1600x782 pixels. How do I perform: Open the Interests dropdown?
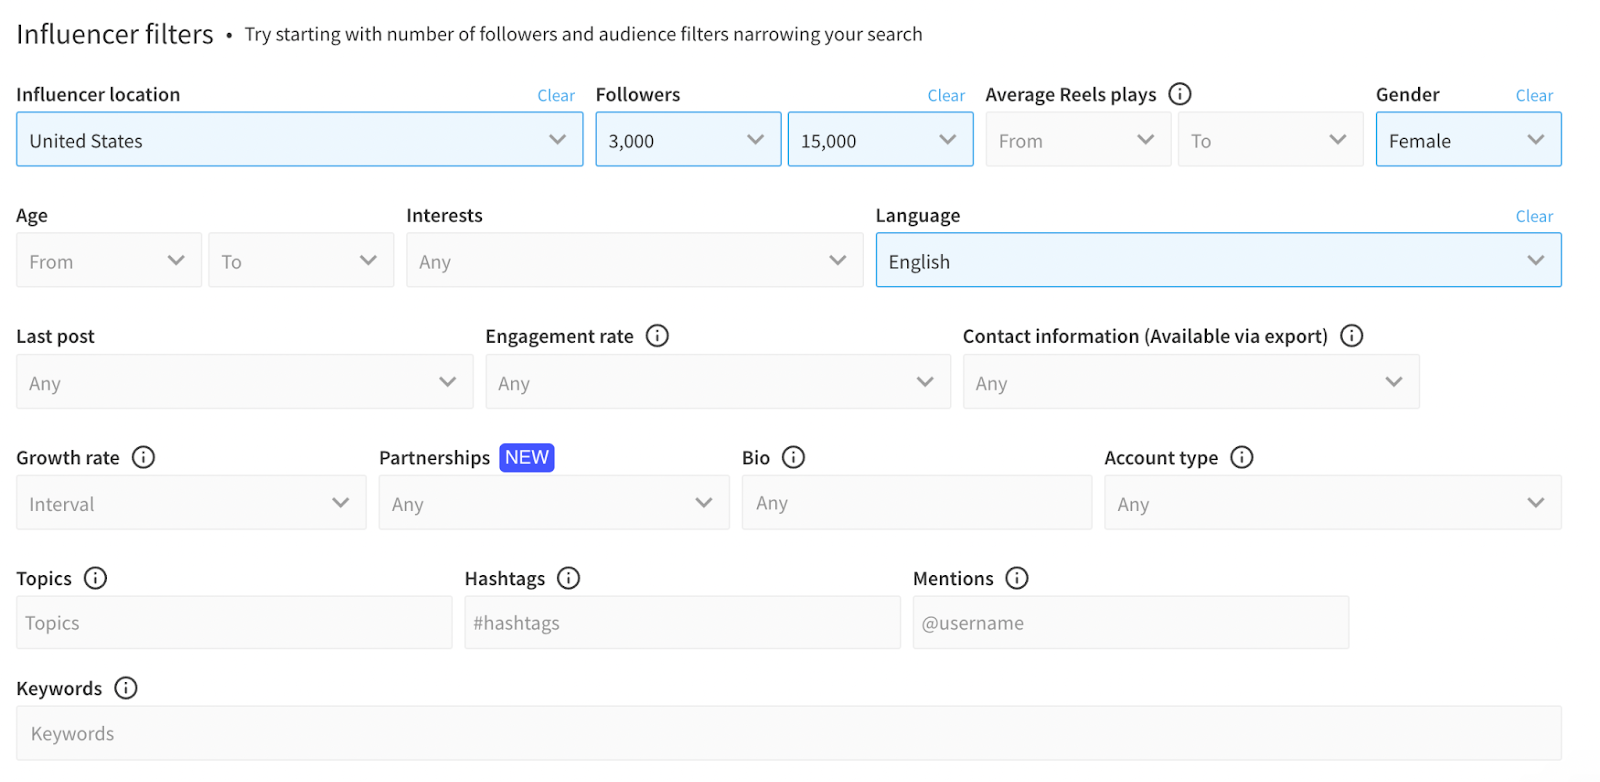tap(634, 261)
